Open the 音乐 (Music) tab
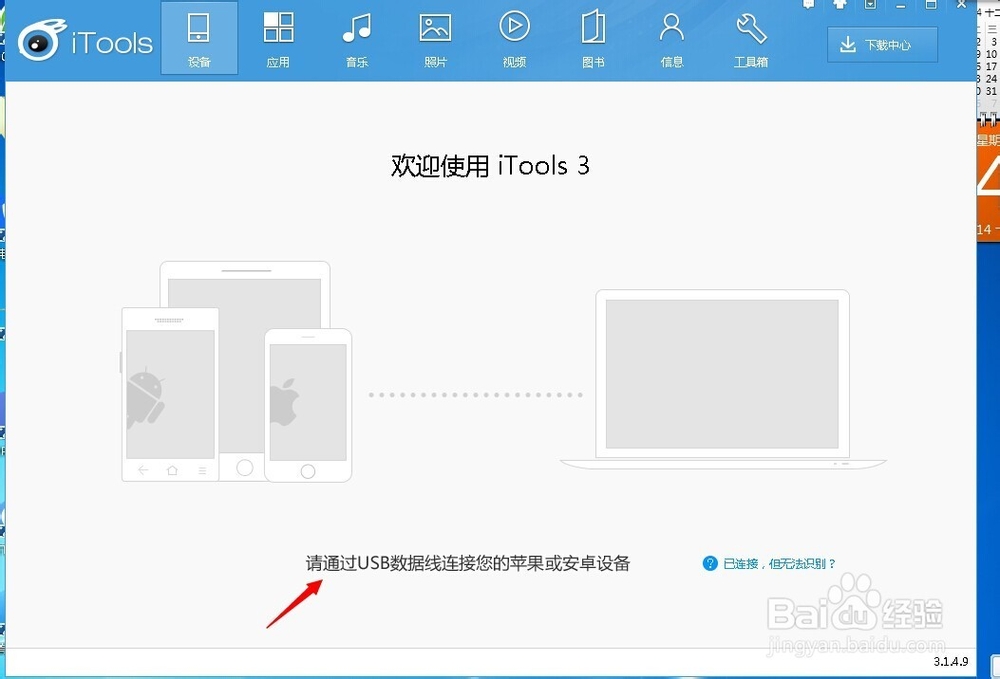This screenshot has width=1000, height=679. [x=357, y=38]
